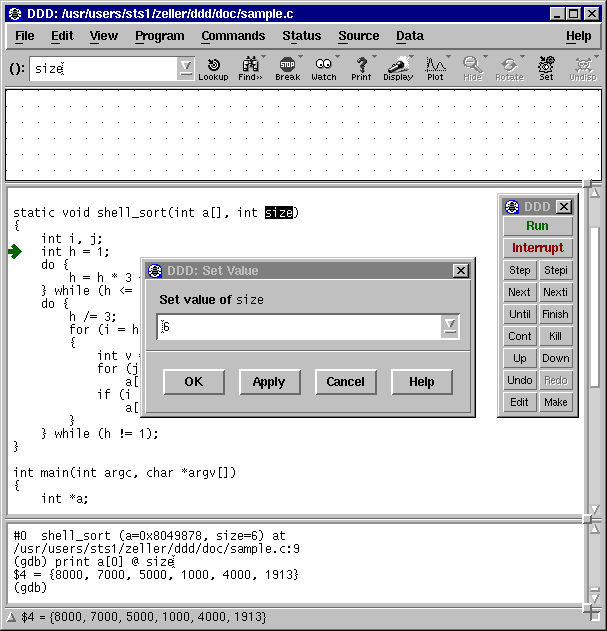The height and width of the screenshot is (631, 607).
Task: Click the Undo button in command tool
Action: click(520, 380)
